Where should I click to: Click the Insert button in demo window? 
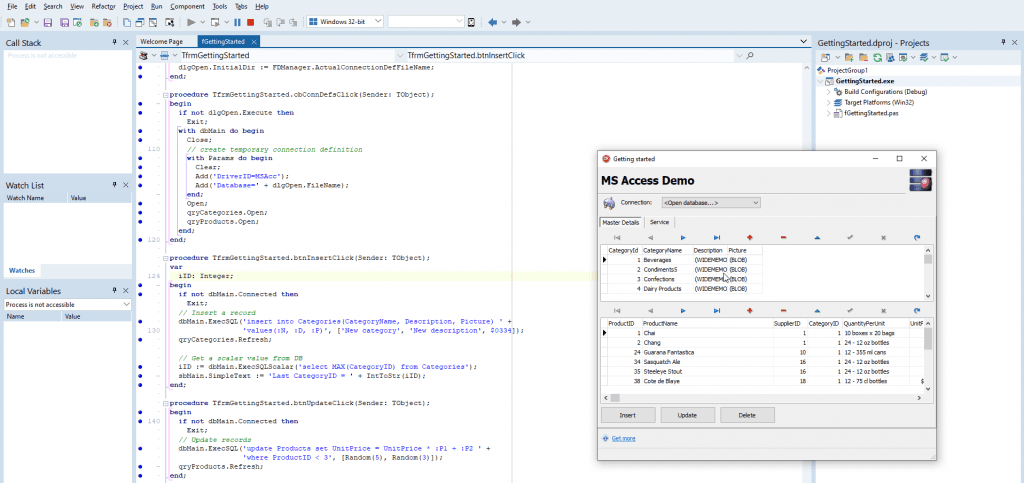(x=628, y=415)
